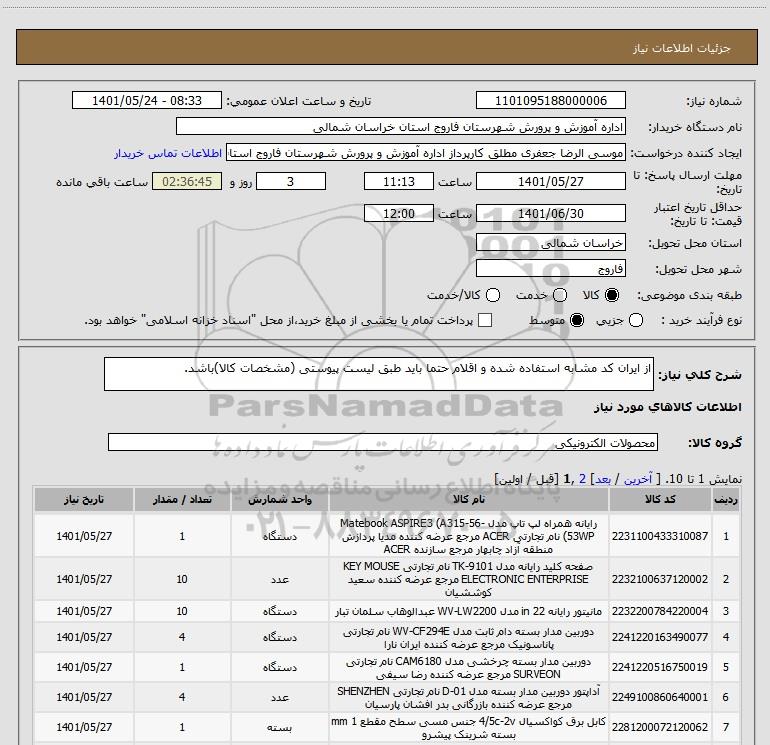This screenshot has width=770, height=745.
Task: Click column header ردیف
Action: (726, 499)
